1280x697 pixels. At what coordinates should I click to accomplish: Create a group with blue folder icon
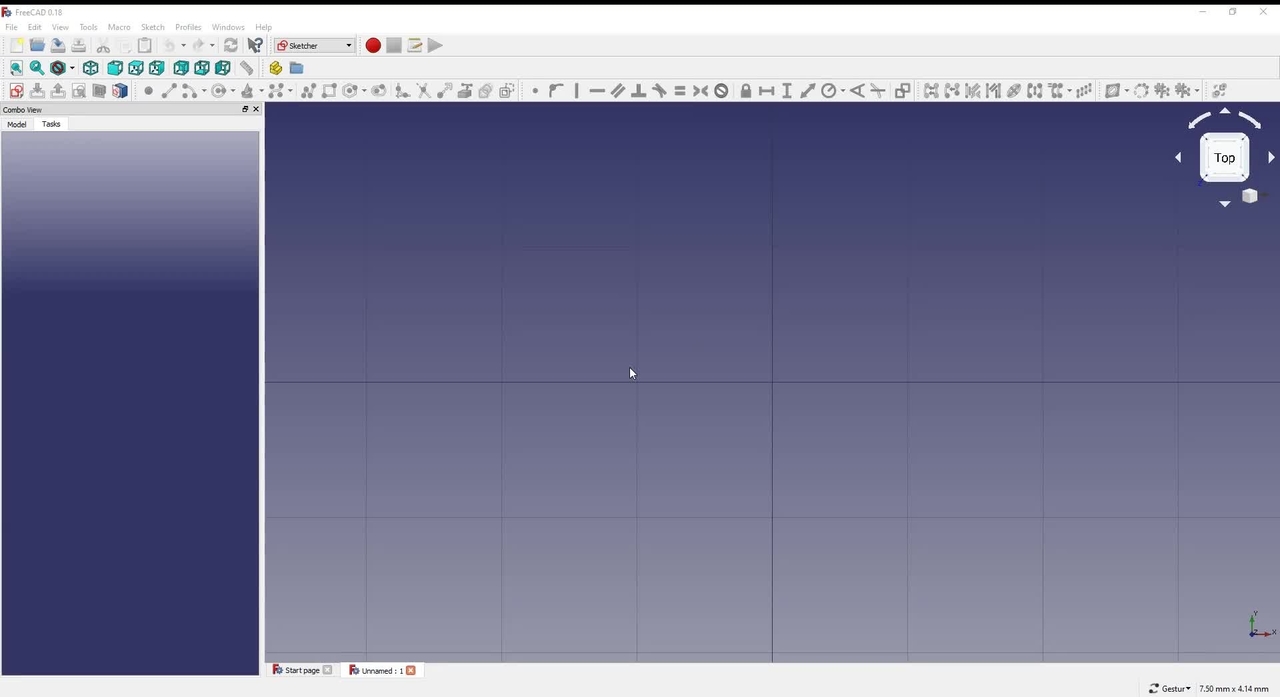296,68
